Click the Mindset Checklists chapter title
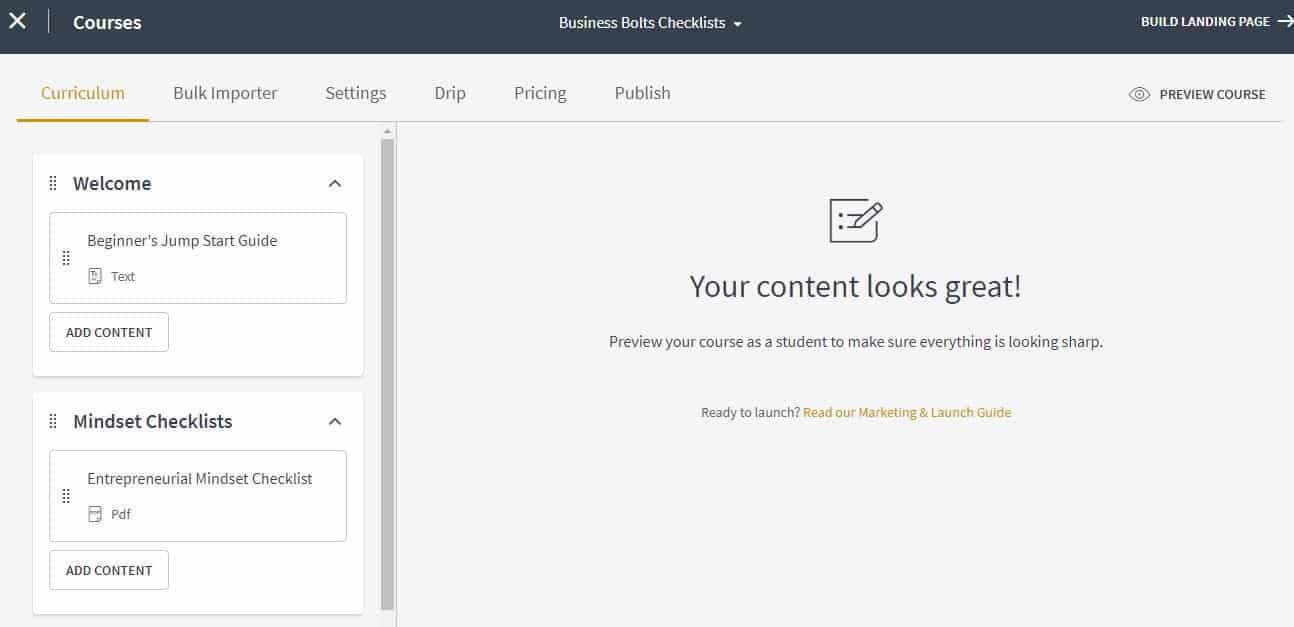 click(152, 421)
